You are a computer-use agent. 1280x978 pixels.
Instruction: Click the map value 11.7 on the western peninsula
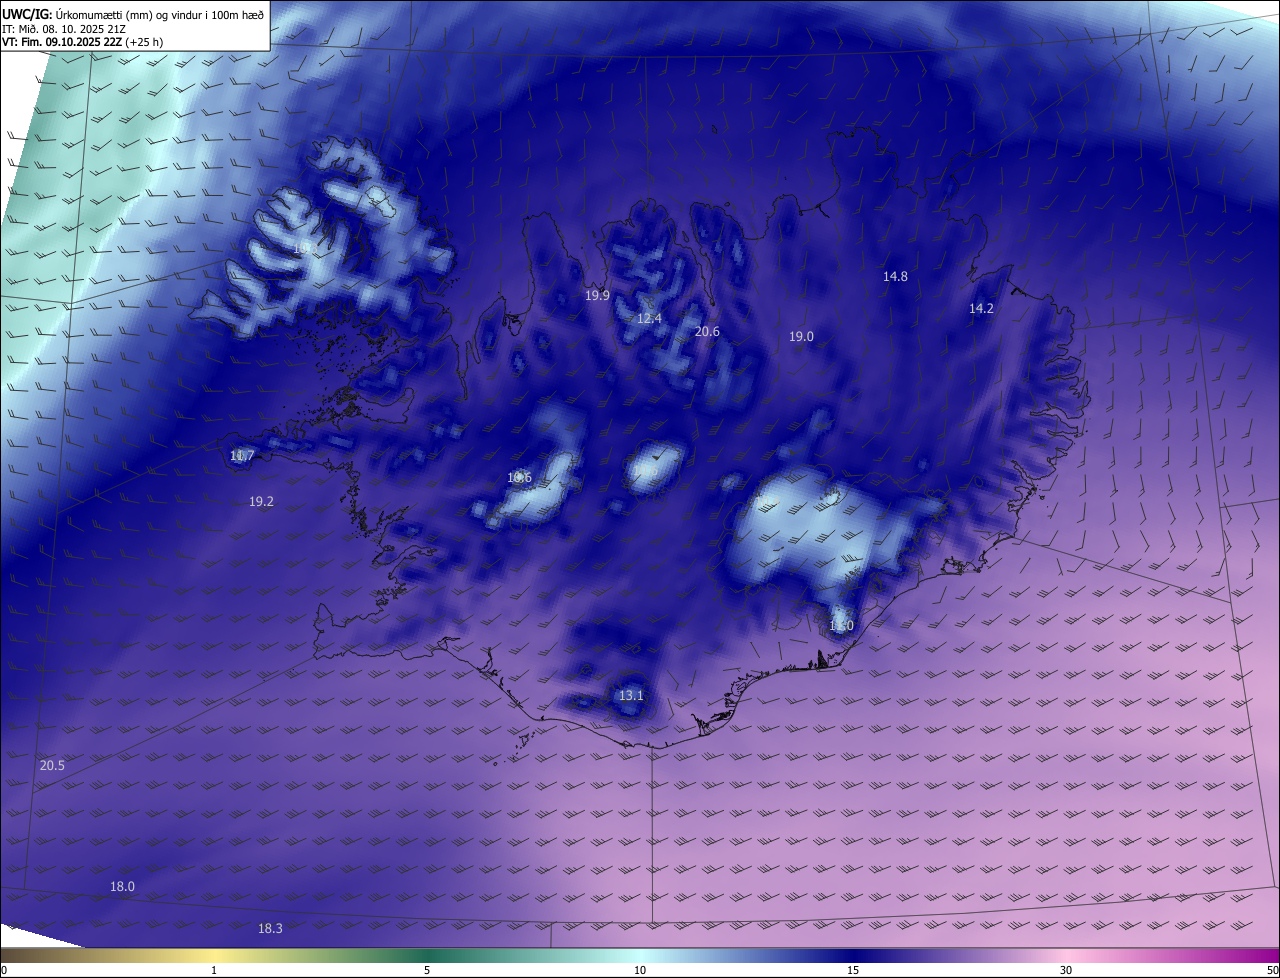click(x=242, y=455)
